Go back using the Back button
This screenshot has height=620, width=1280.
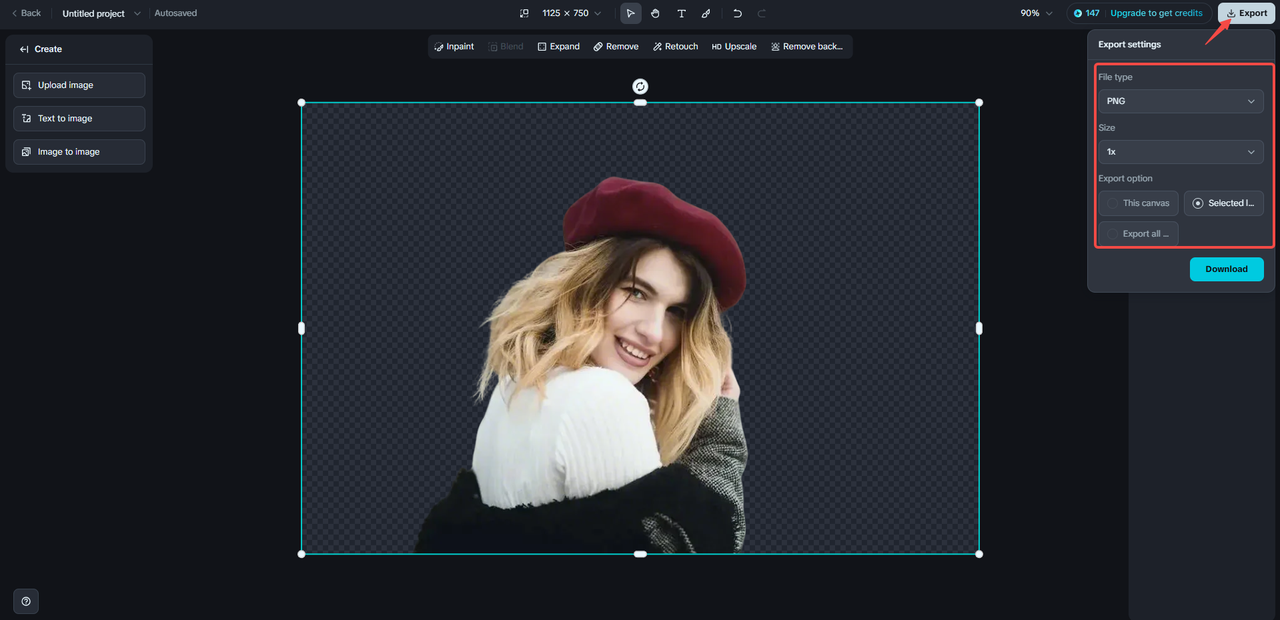26,13
